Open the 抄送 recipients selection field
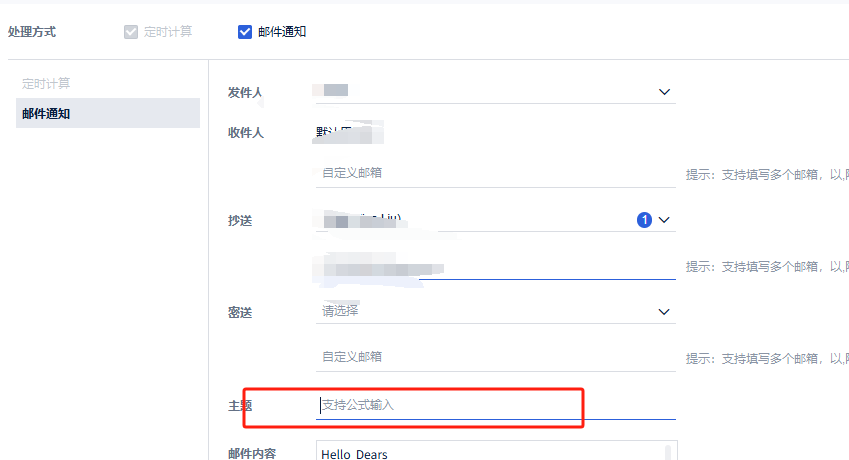 point(470,220)
